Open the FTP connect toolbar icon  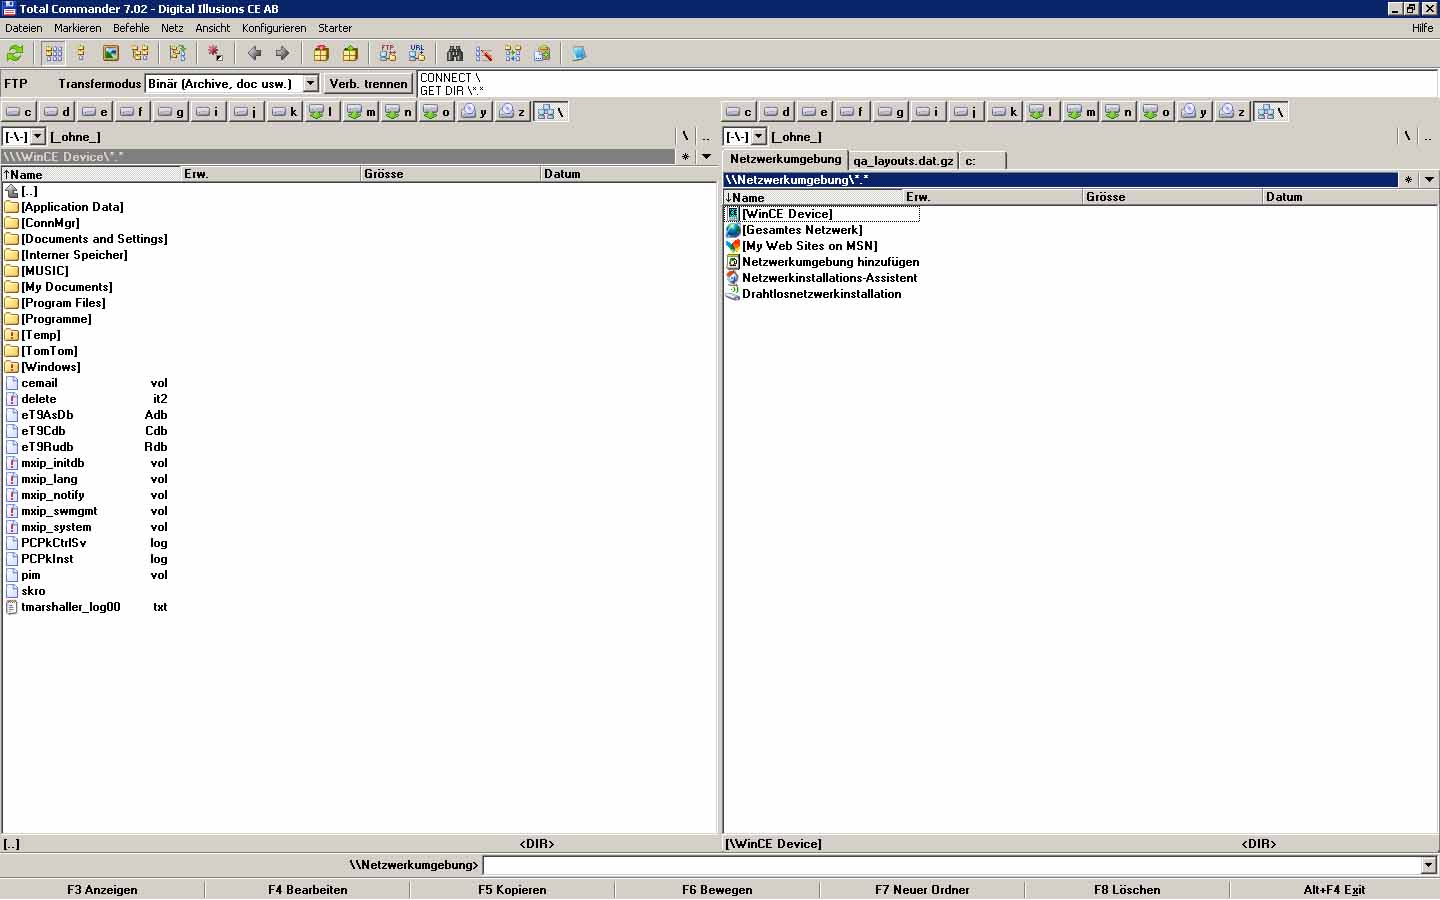click(x=388, y=53)
